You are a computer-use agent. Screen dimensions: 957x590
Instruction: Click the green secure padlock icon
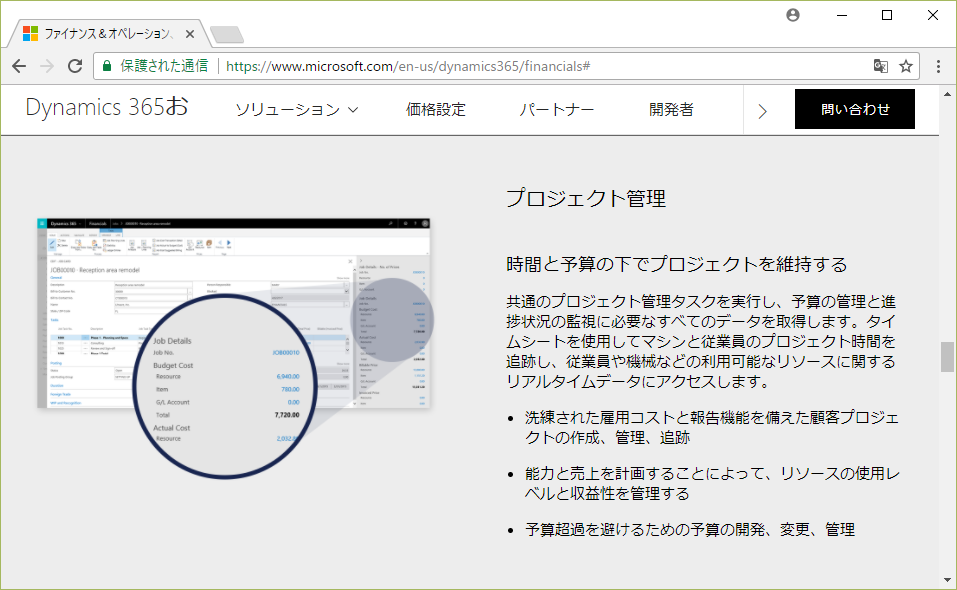point(107,66)
